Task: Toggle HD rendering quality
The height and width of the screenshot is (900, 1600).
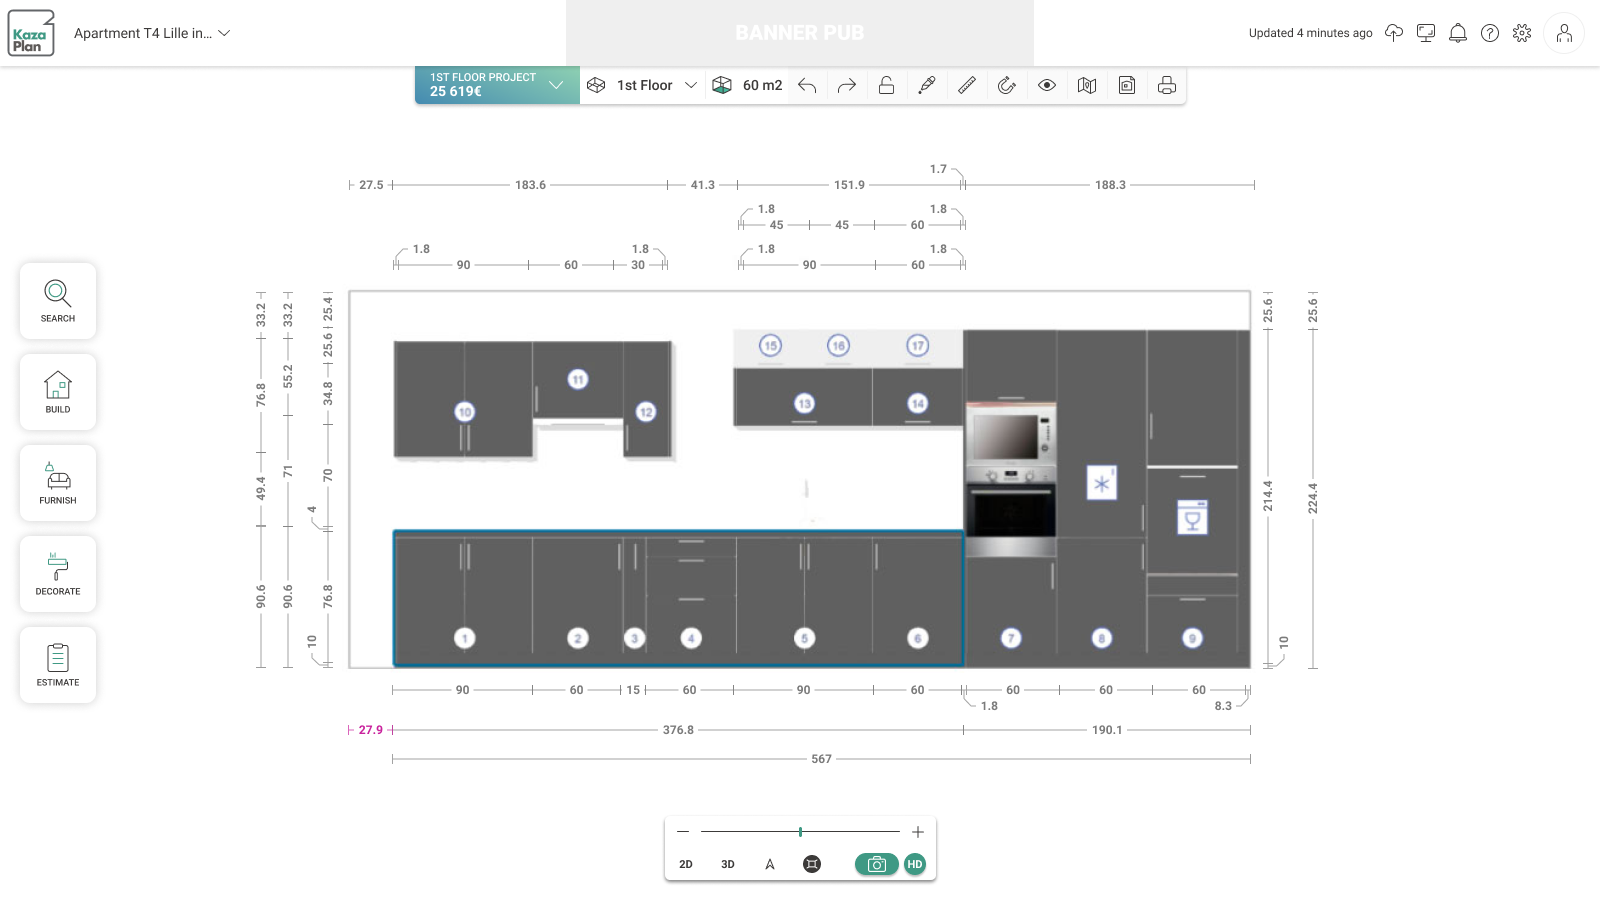Action: coord(915,864)
